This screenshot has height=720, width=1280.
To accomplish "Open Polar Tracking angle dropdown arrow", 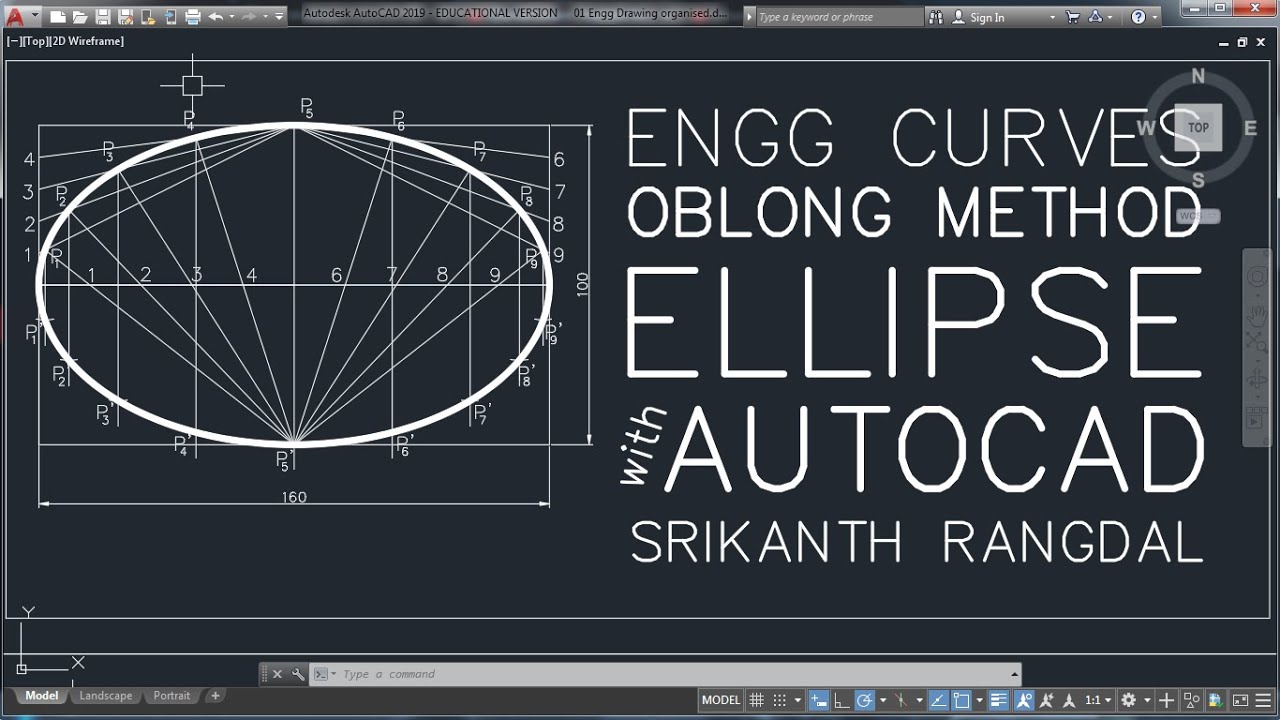I will click(x=882, y=700).
